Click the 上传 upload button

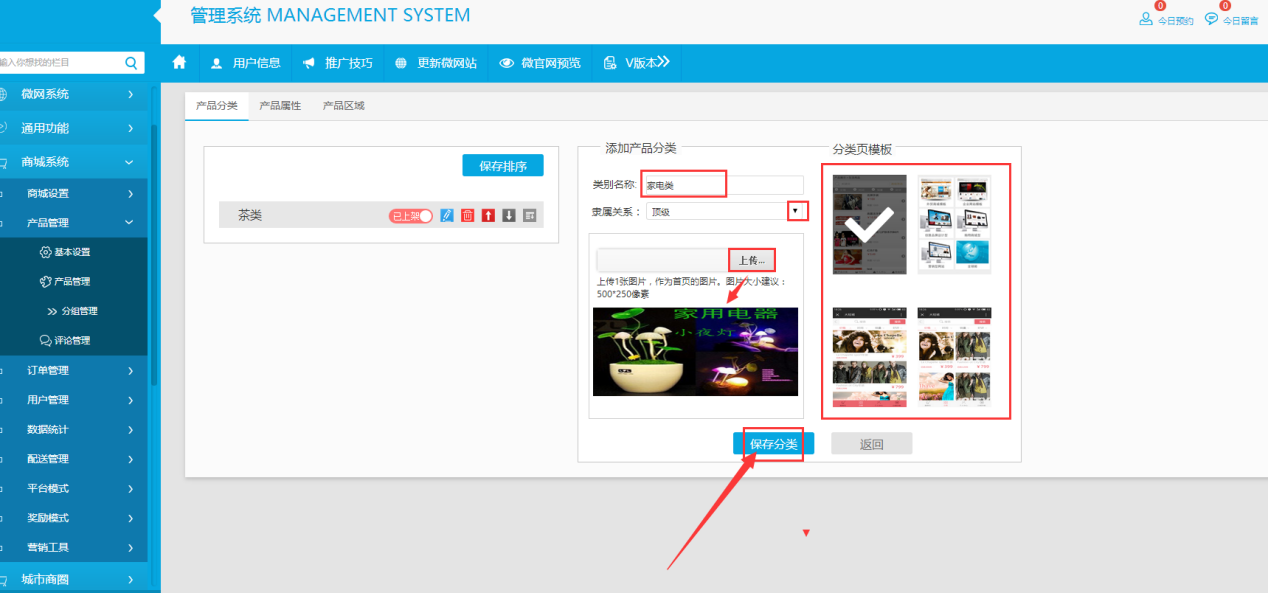click(x=752, y=260)
